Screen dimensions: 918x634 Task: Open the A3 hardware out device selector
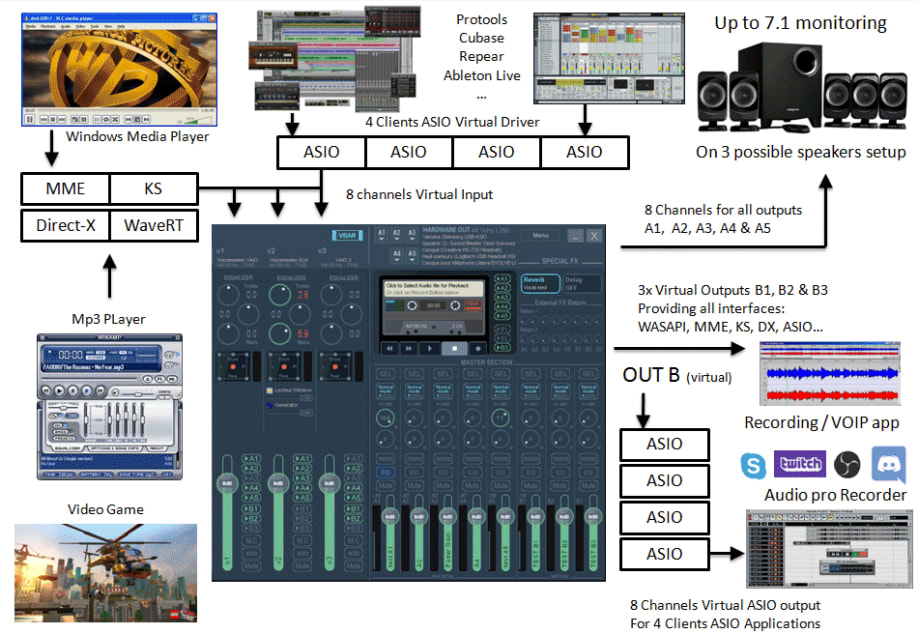[x=412, y=235]
